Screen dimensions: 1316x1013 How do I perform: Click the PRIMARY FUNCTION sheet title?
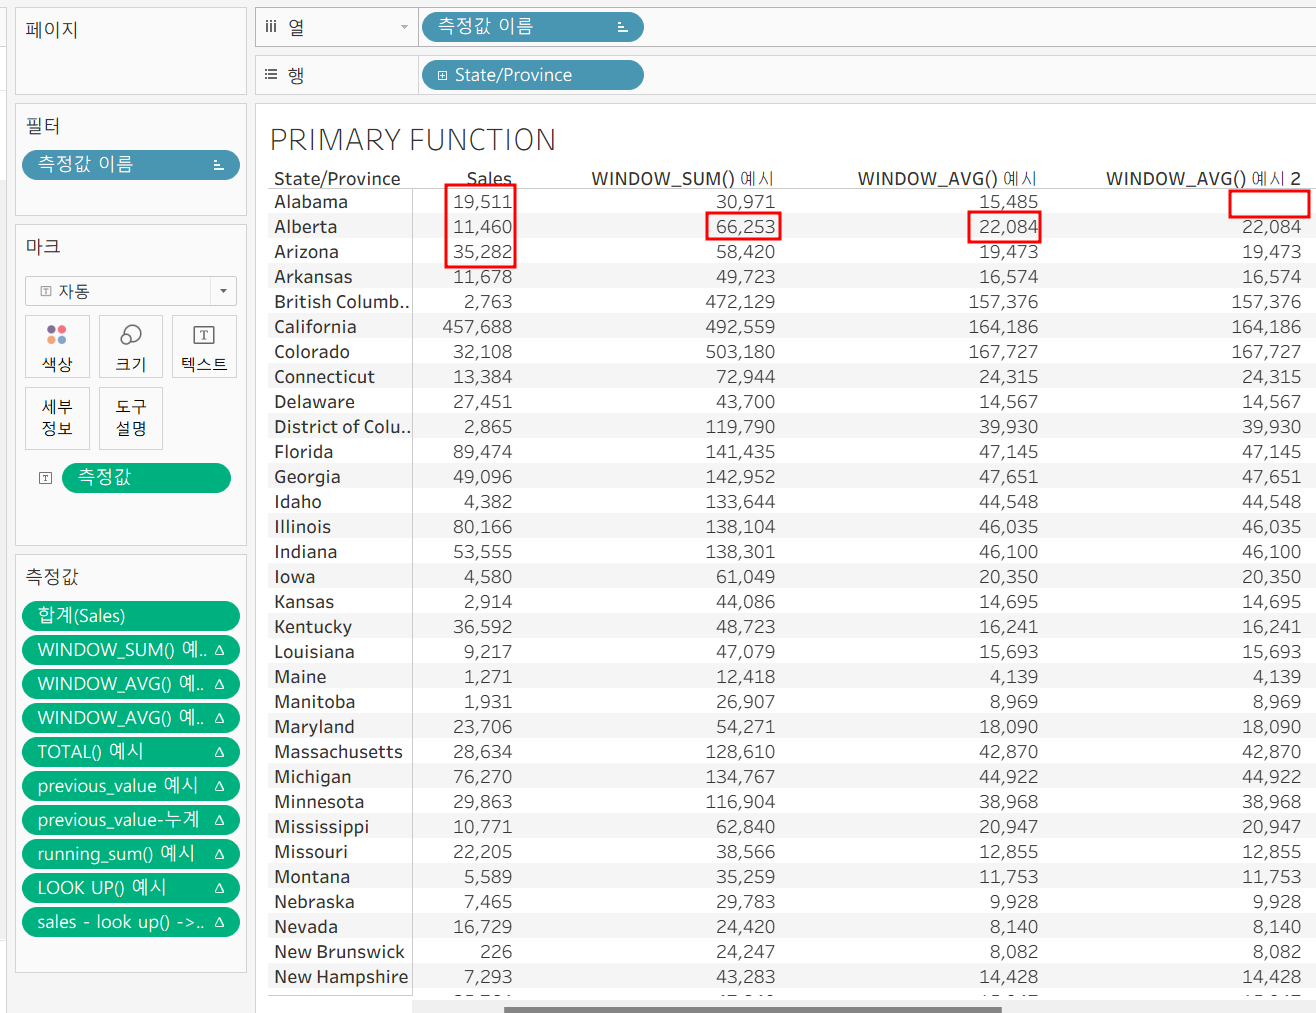[413, 140]
